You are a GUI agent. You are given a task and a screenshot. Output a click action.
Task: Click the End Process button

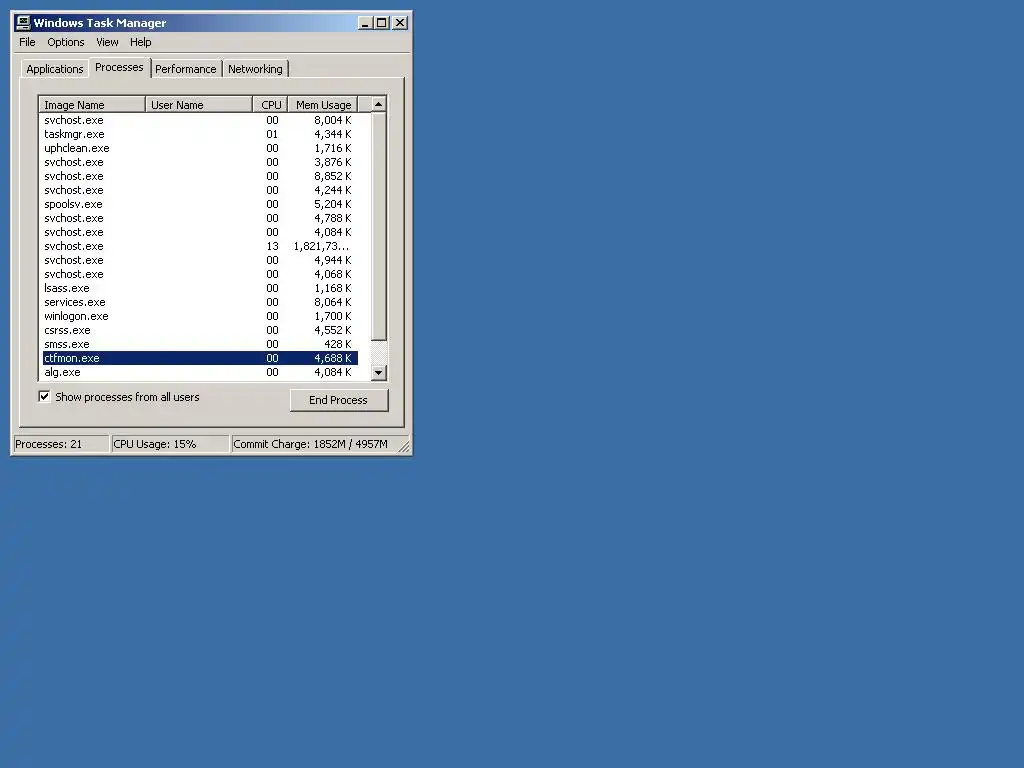point(339,400)
